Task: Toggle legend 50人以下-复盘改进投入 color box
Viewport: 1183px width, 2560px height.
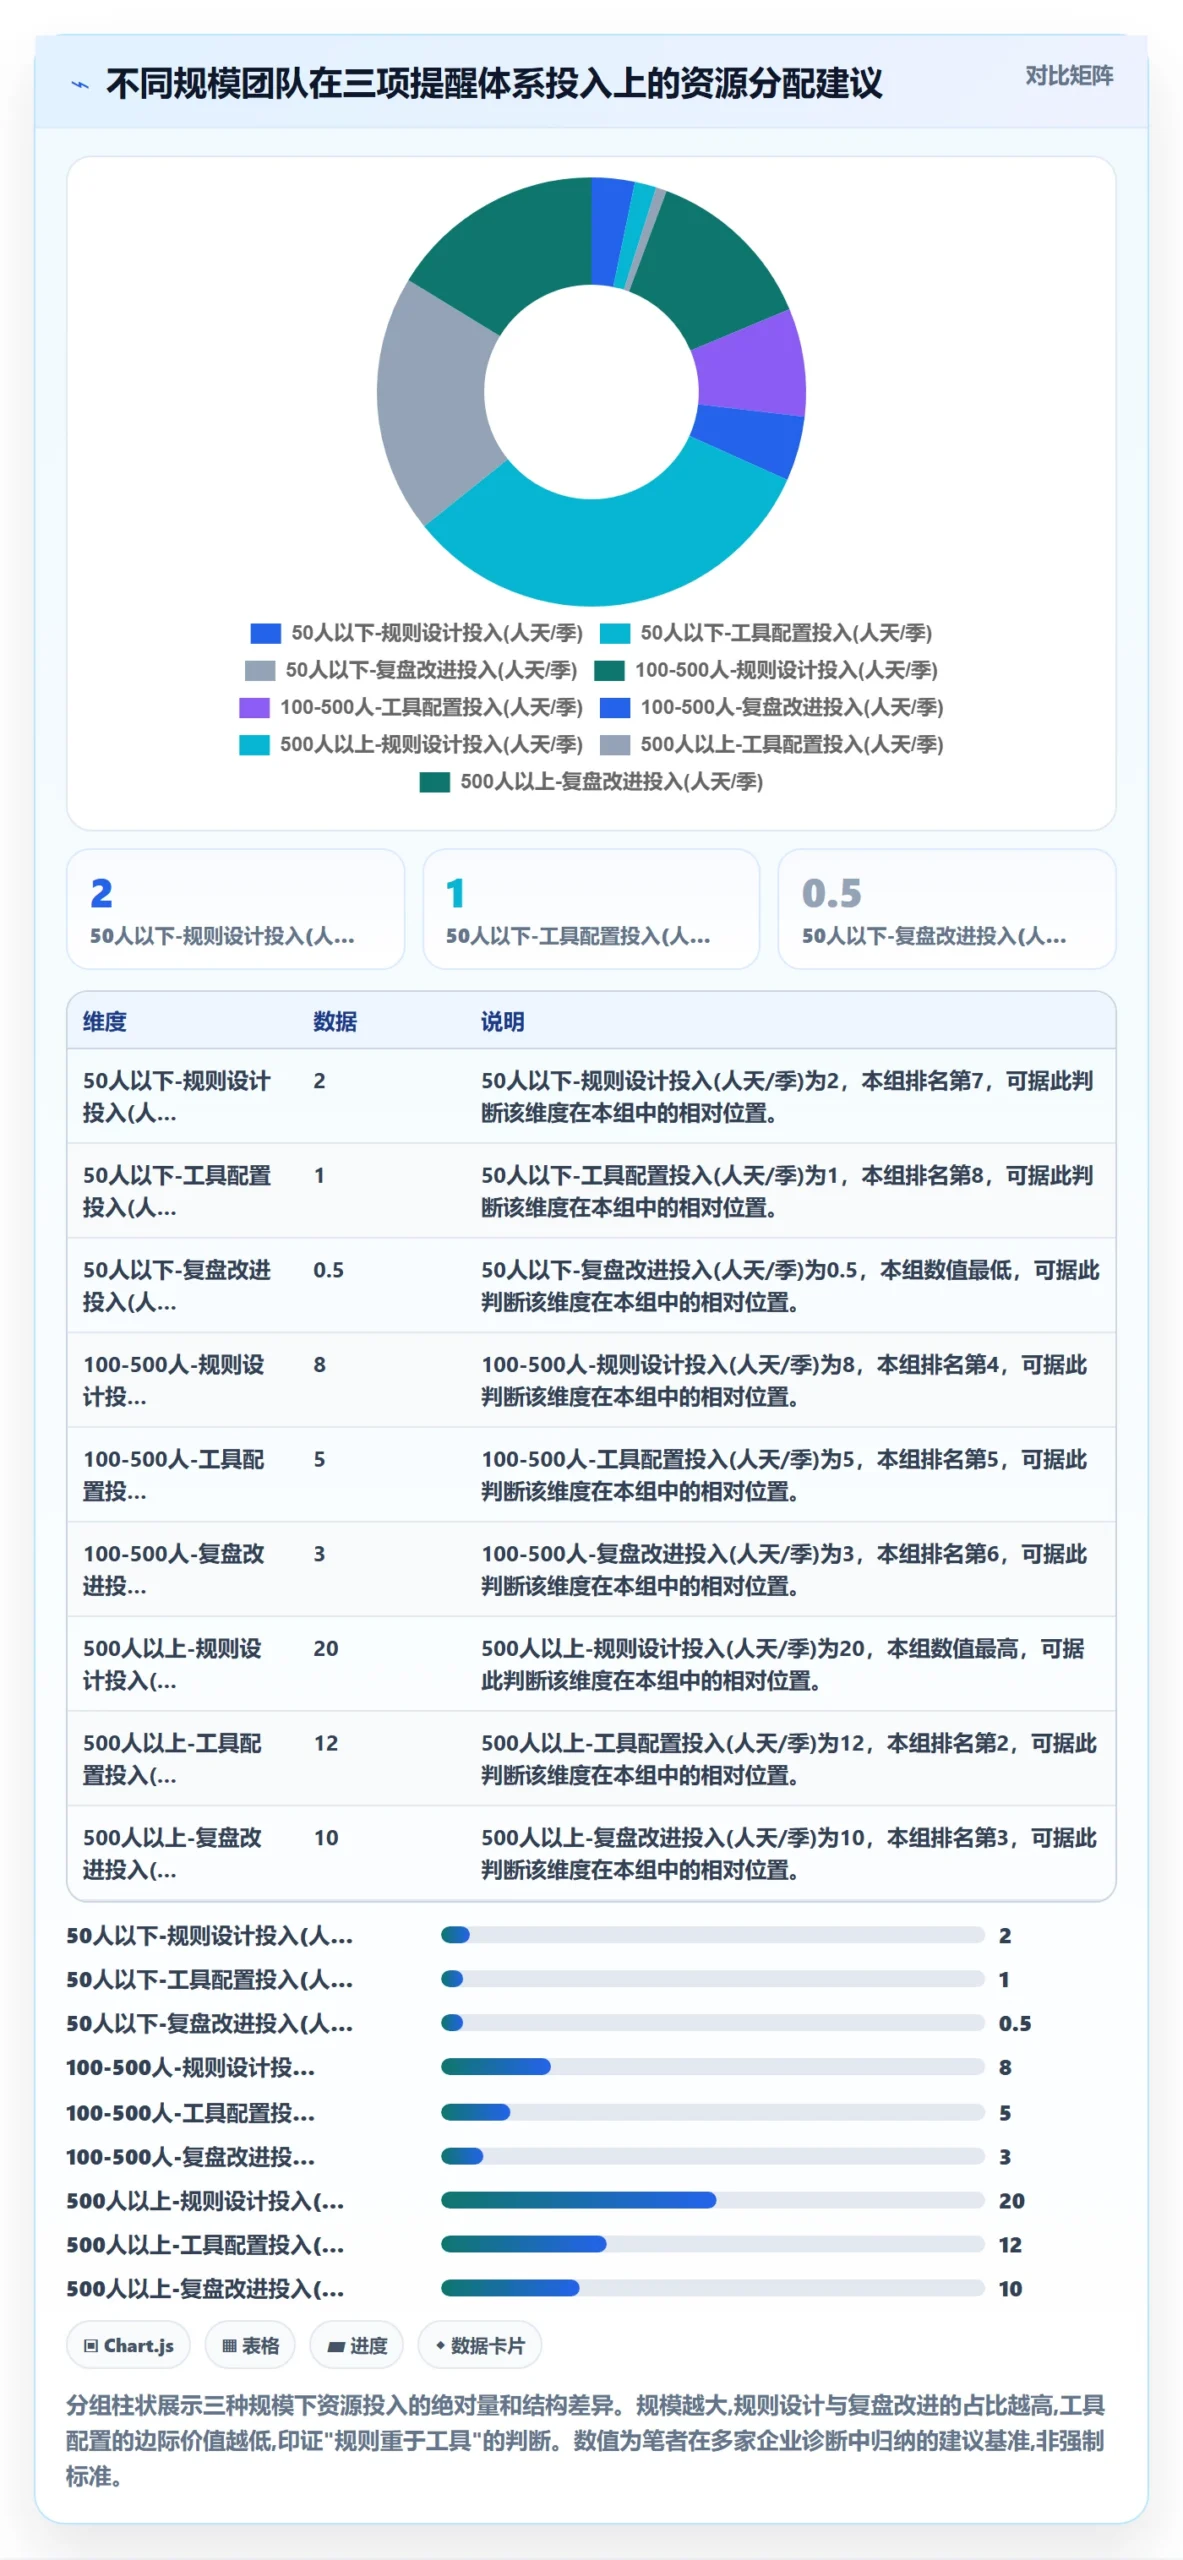Action: point(259,670)
